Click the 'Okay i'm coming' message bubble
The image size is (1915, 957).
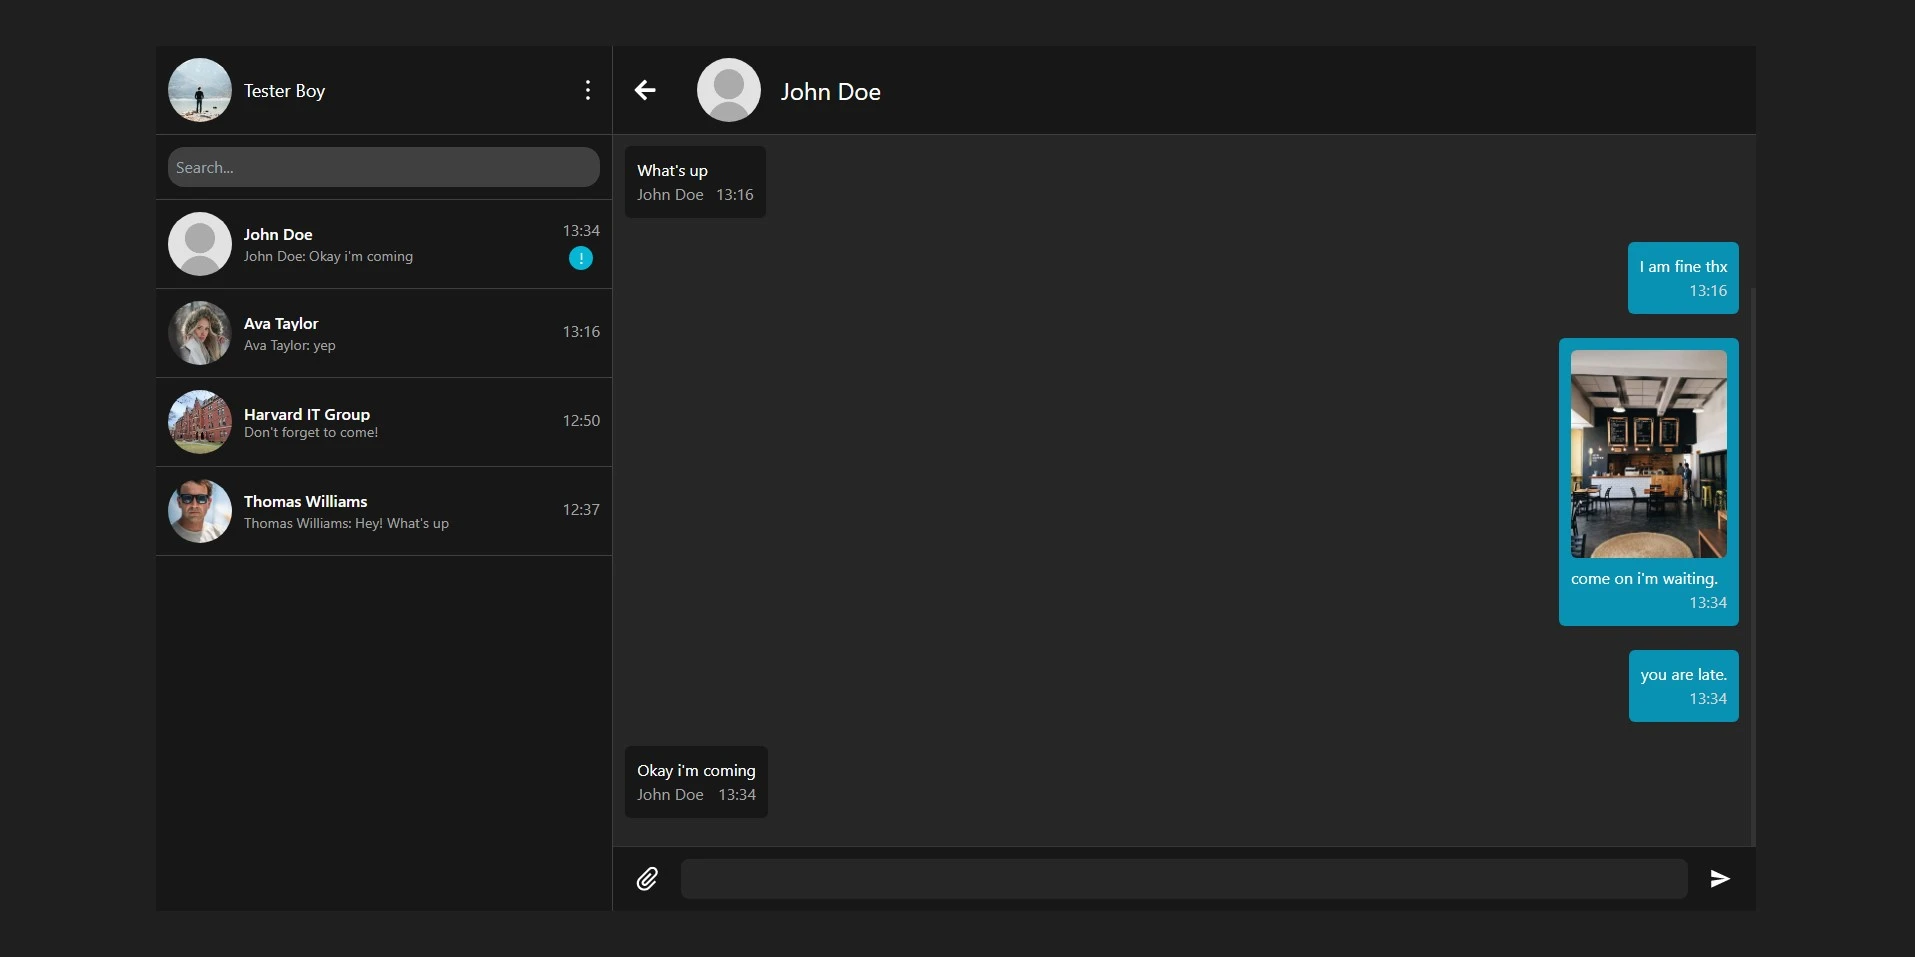point(695,781)
